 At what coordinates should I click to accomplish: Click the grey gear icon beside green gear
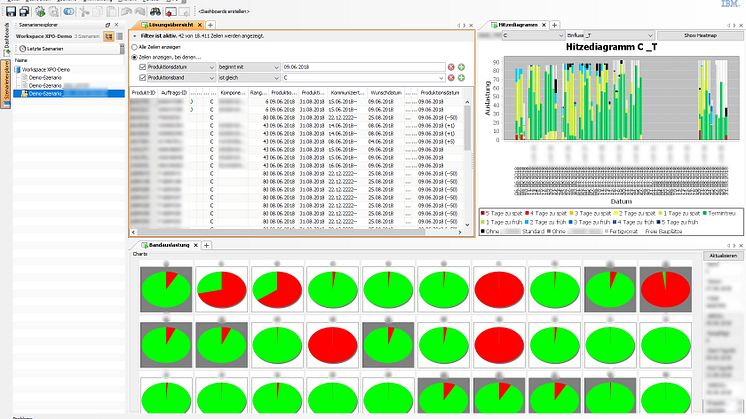54,11
